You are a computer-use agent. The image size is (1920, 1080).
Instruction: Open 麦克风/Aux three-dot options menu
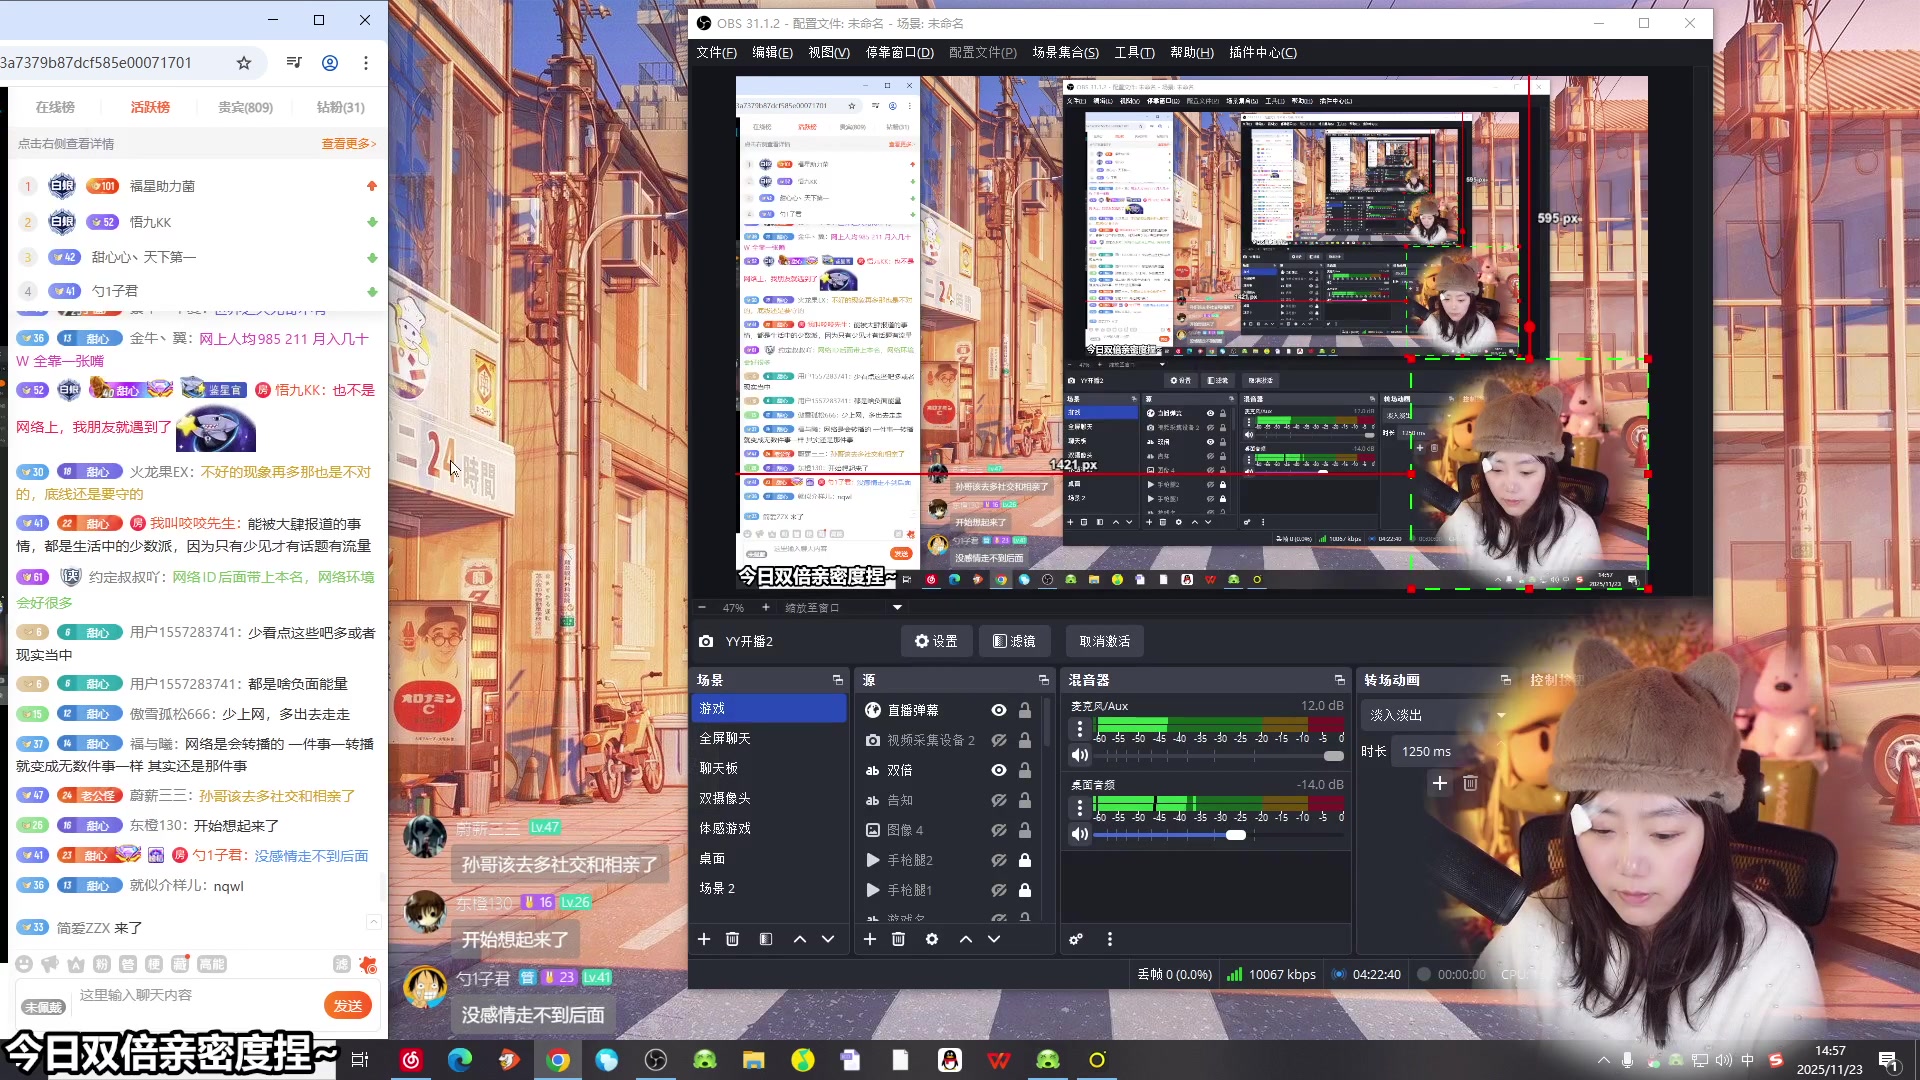click(1079, 729)
